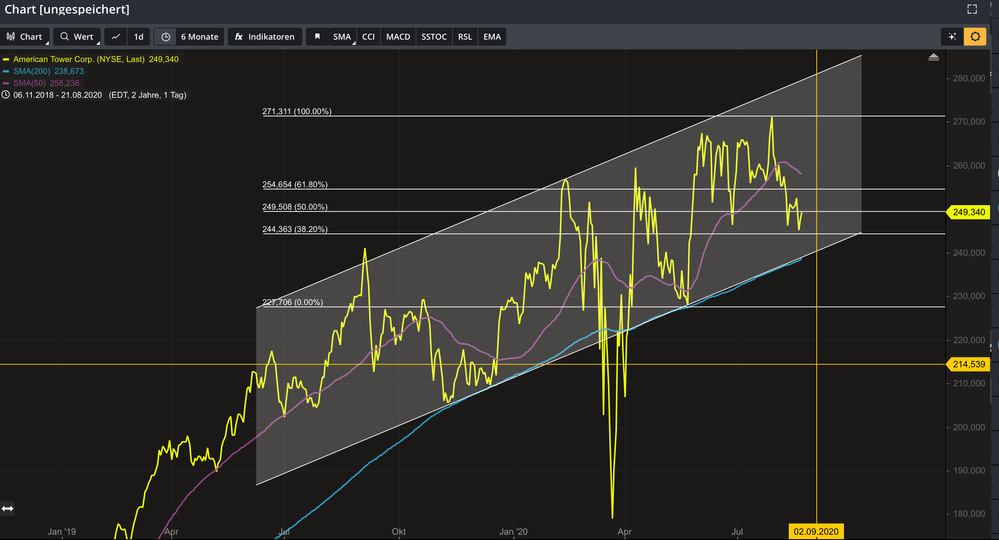999x540 pixels.
Task: Click the EMA indicator button
Action: (492, 37)
